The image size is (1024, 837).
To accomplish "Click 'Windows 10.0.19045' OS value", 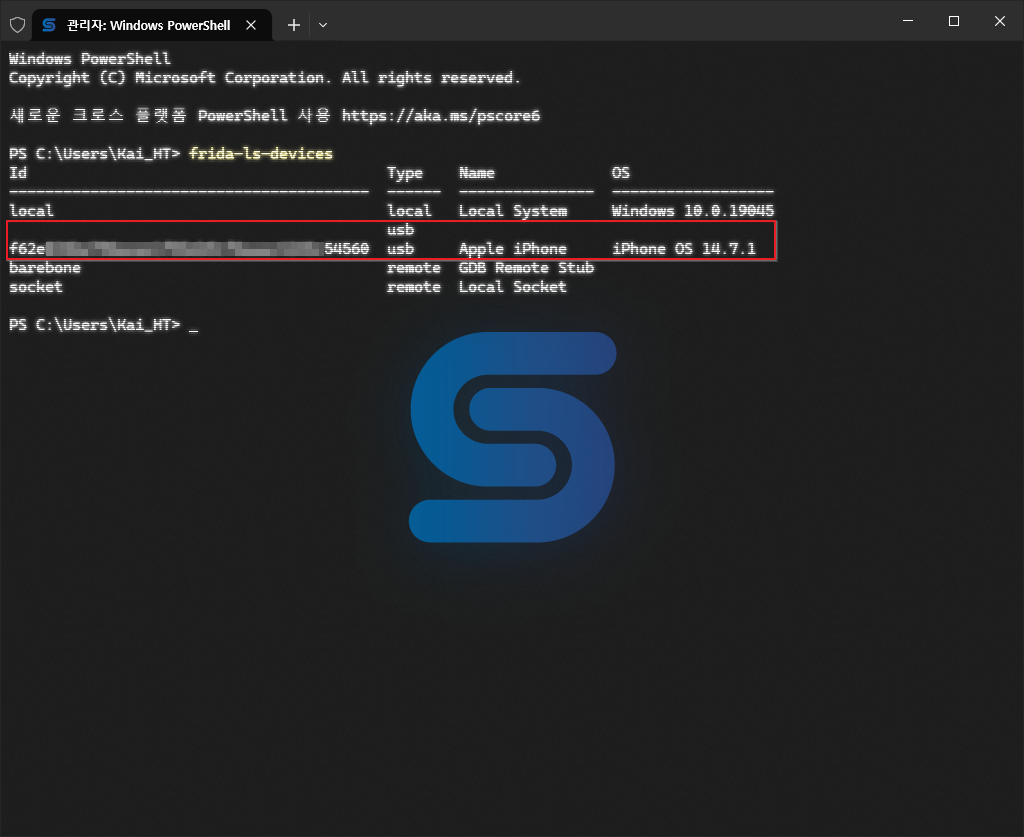I will click(x=693, y=210).
